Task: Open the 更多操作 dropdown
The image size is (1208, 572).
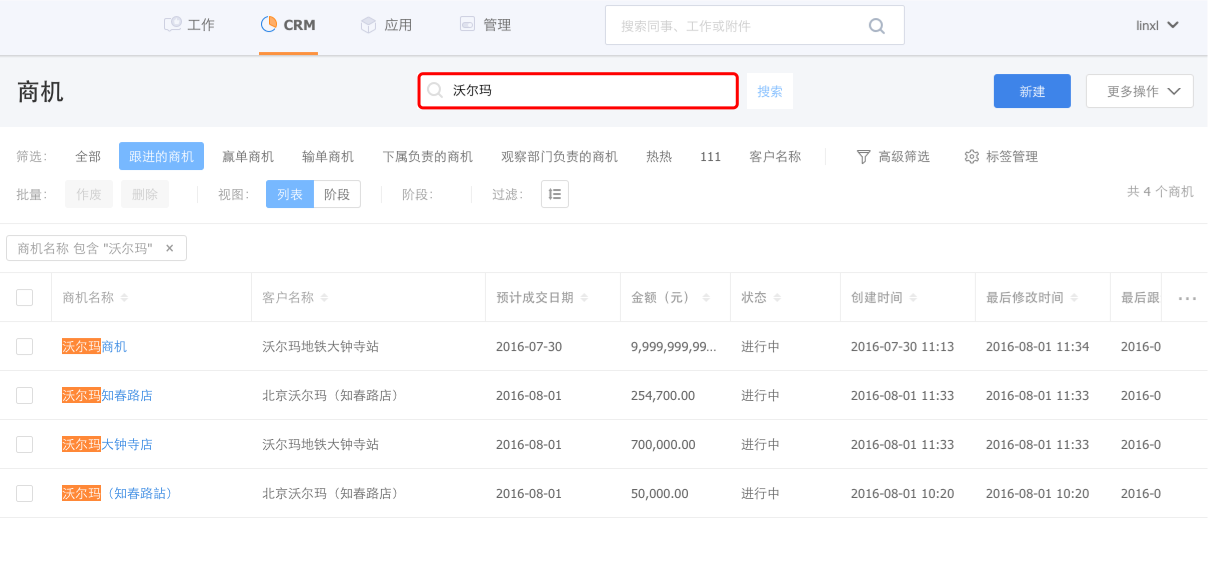Action: [x=1140, y=91]
